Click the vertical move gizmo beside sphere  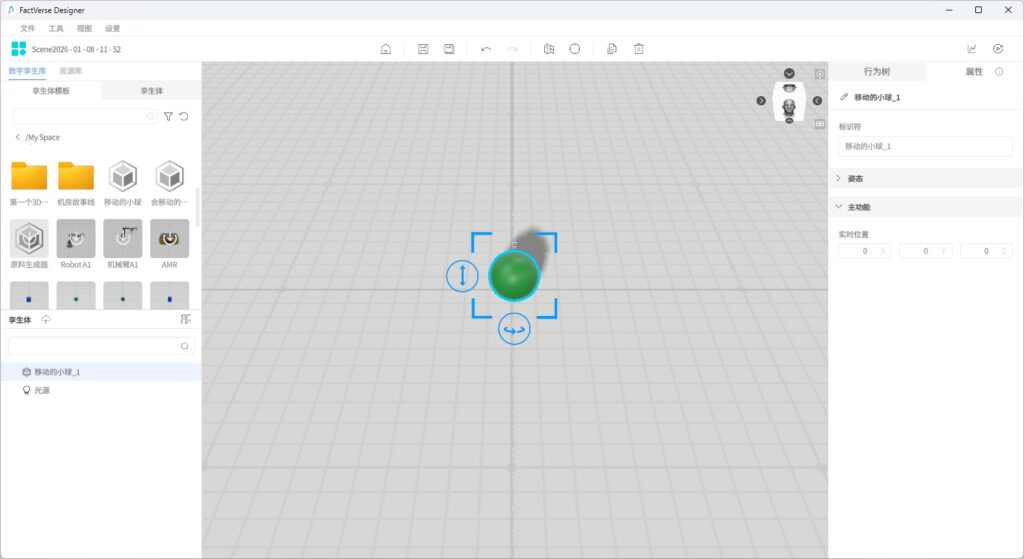[462, 276]
